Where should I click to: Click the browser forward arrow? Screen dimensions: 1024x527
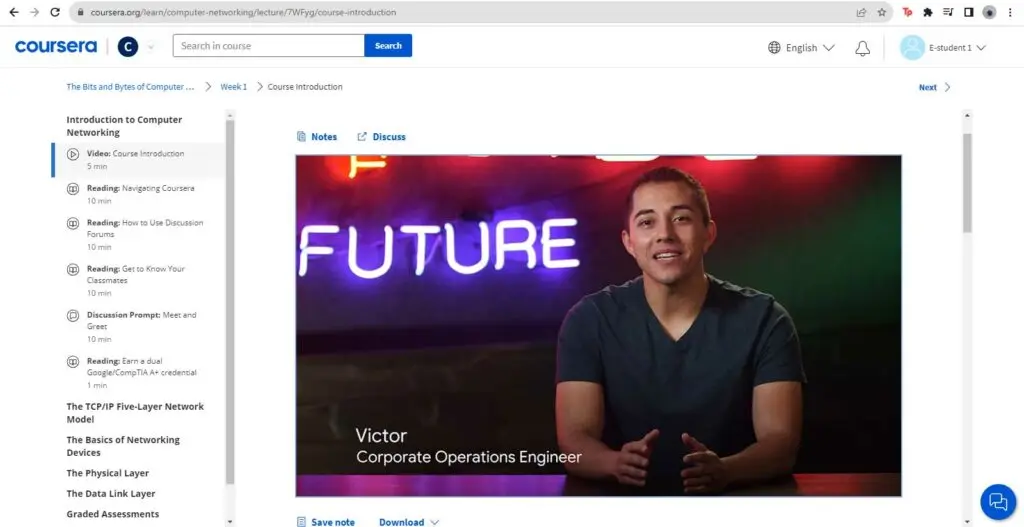tap(34, 12)
